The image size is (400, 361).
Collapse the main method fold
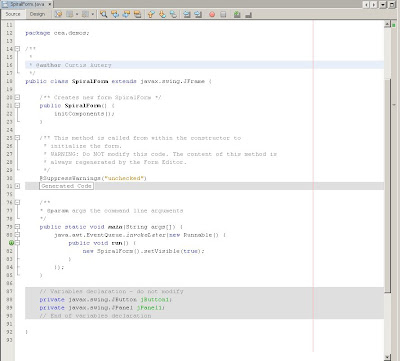pyautogui.click(x=17, y=227)
